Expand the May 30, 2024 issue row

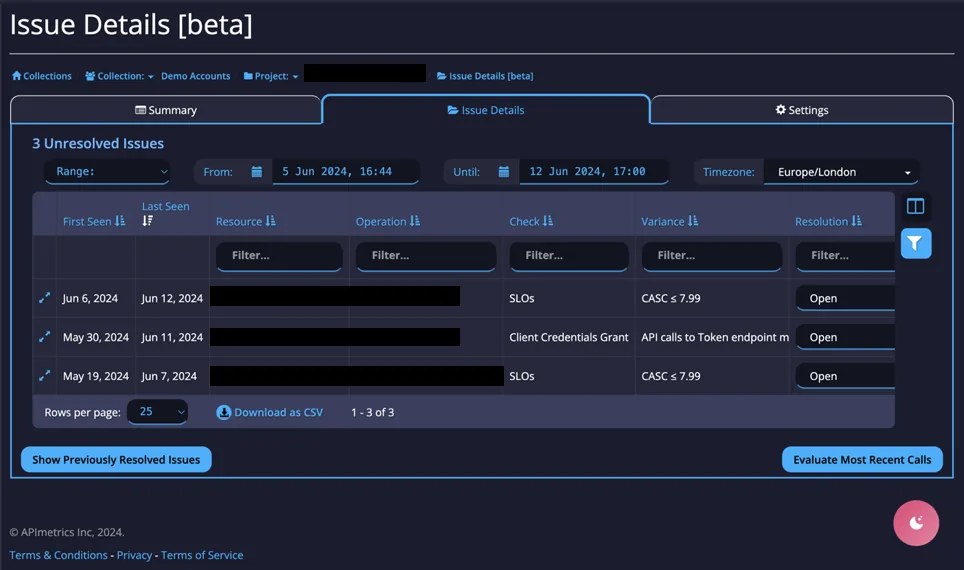pyautogui.click(x=44, y=337)
